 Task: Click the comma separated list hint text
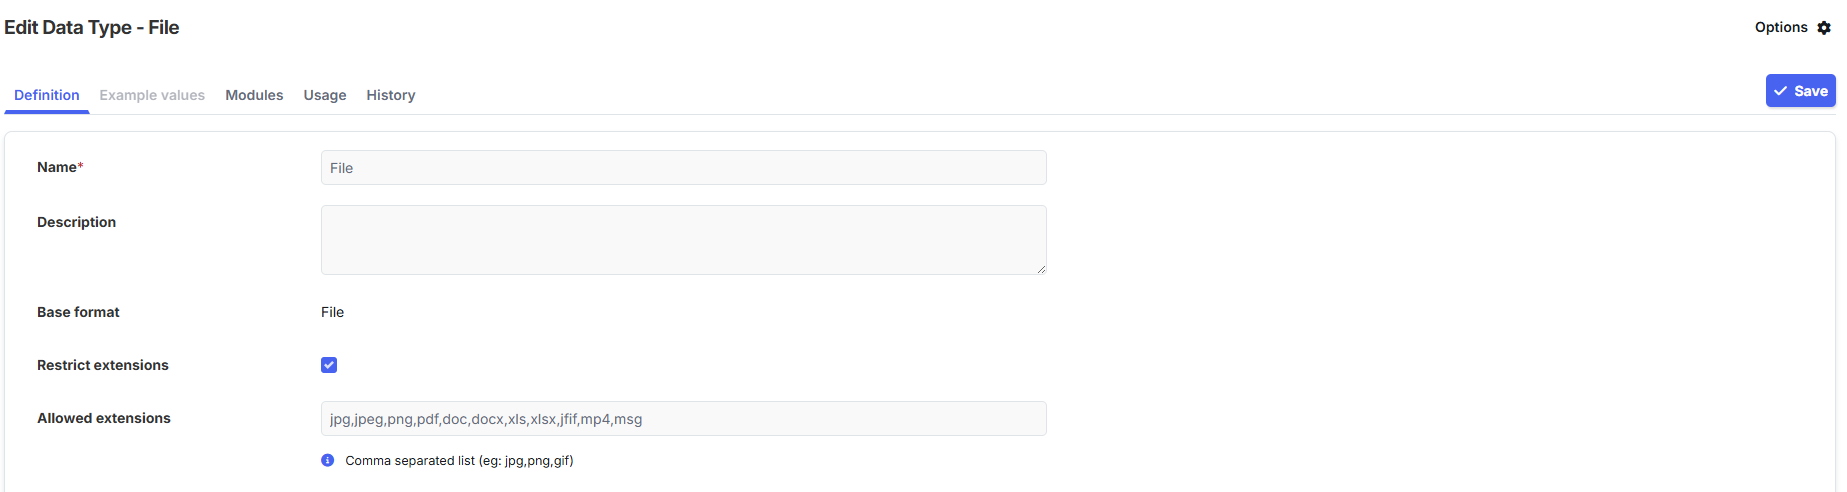[459, 461]
